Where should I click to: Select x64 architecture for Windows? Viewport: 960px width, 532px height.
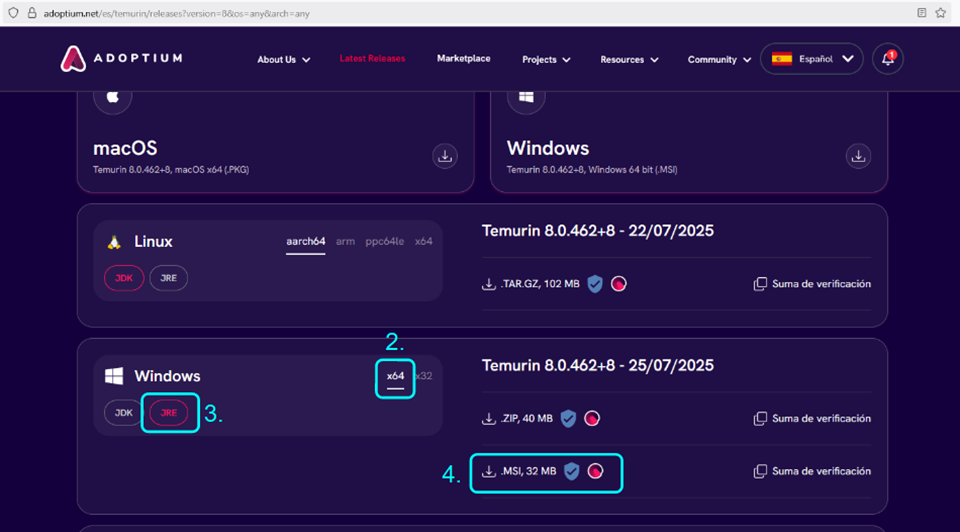395,377
